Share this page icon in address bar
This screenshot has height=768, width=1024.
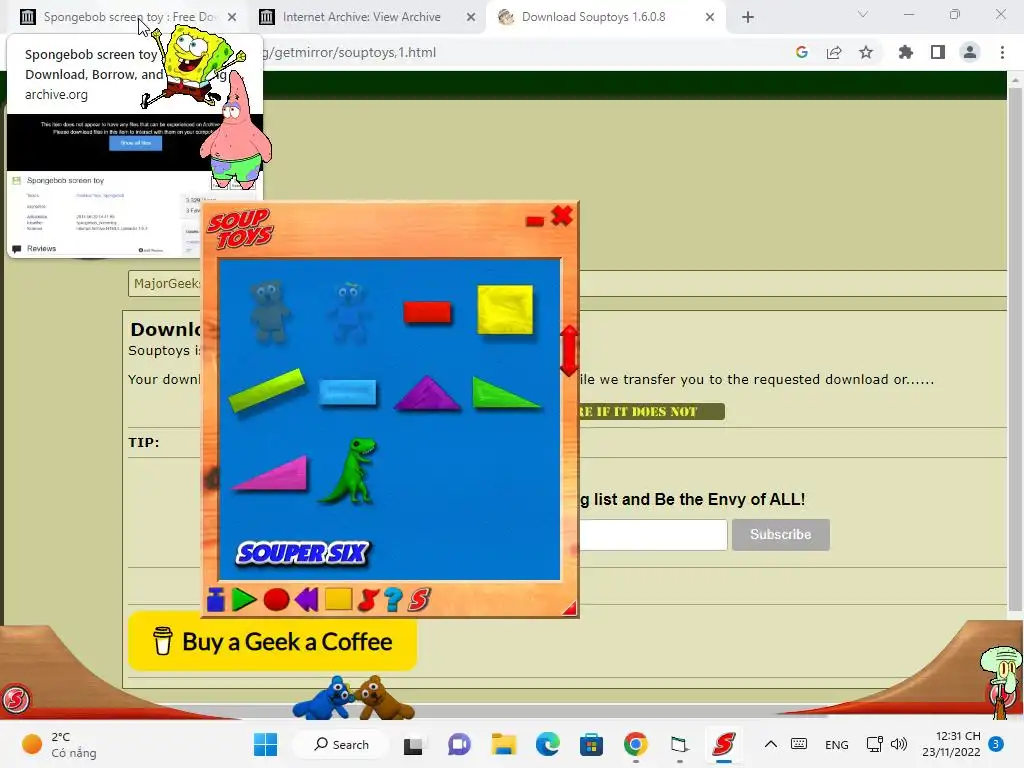[834, 52]
